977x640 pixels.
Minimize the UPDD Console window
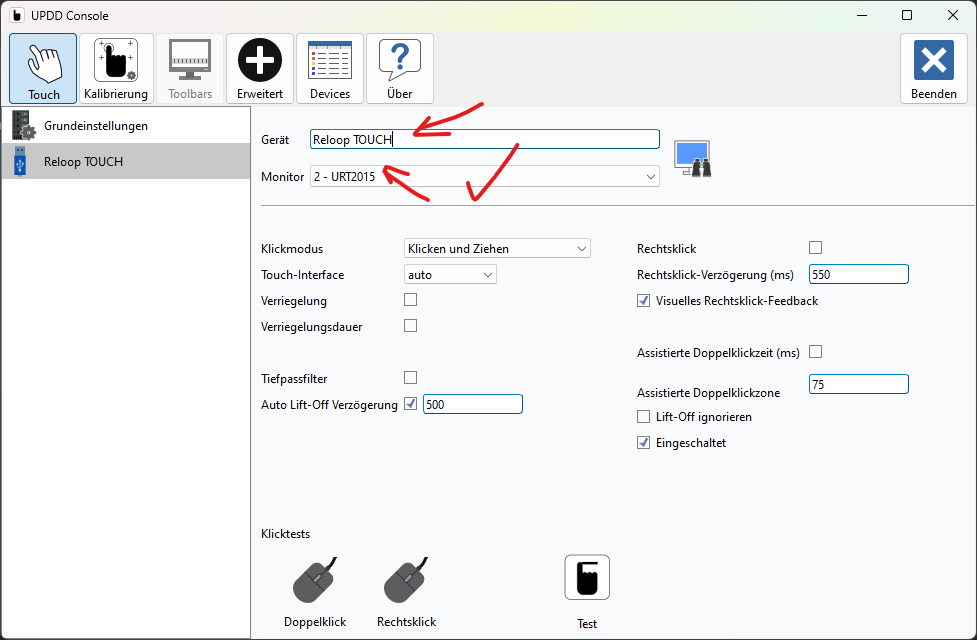click(862, 15)
